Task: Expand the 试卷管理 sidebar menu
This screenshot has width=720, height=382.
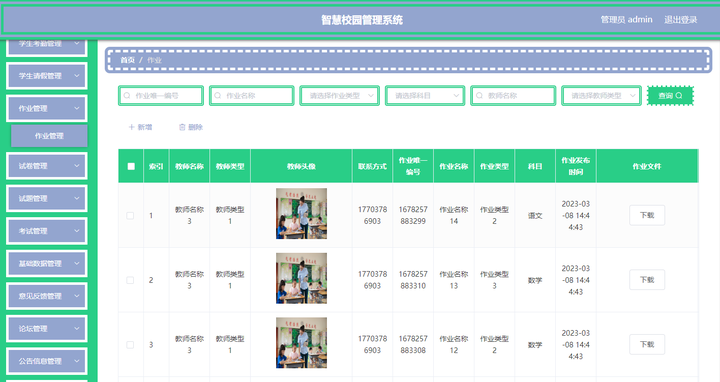Action: point(47,166)
